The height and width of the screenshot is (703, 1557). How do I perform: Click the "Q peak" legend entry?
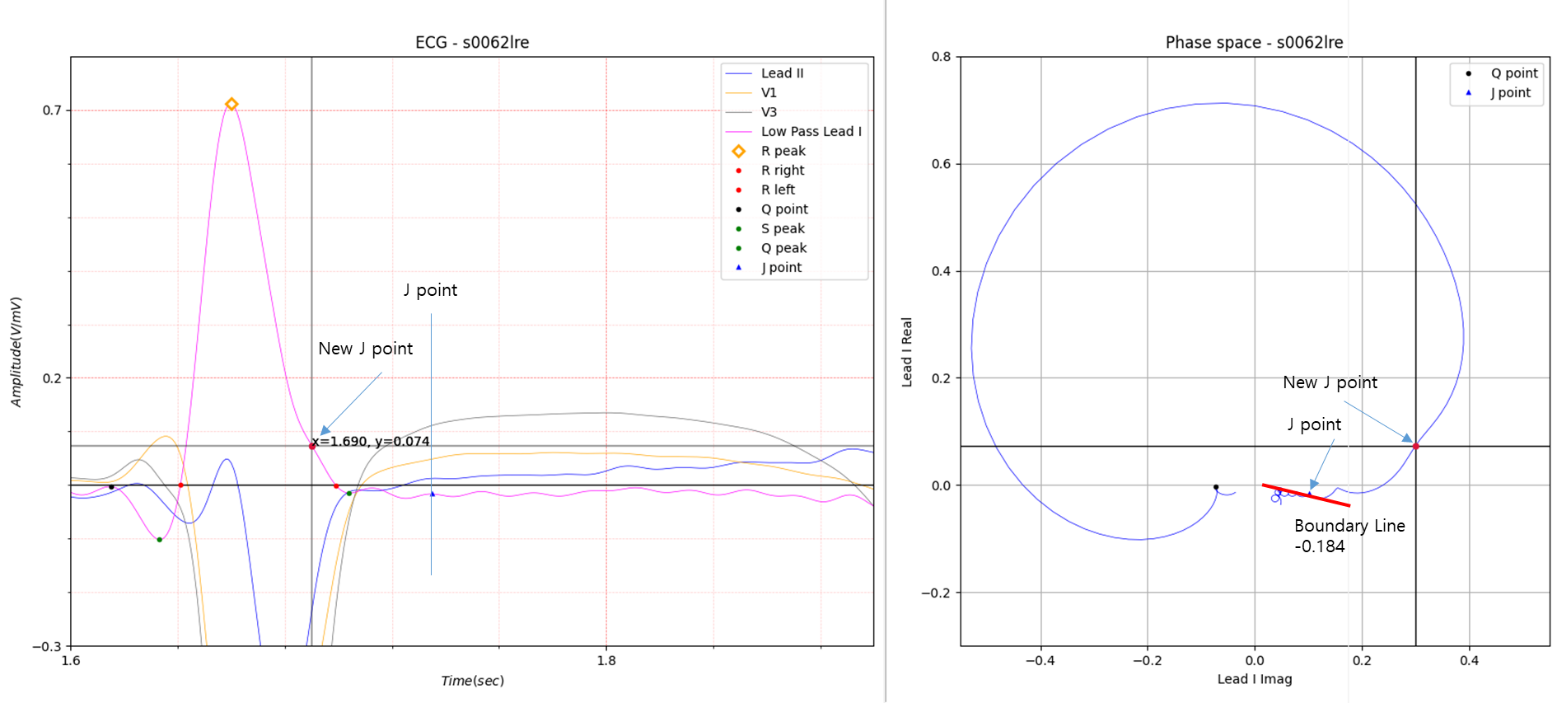784,248
